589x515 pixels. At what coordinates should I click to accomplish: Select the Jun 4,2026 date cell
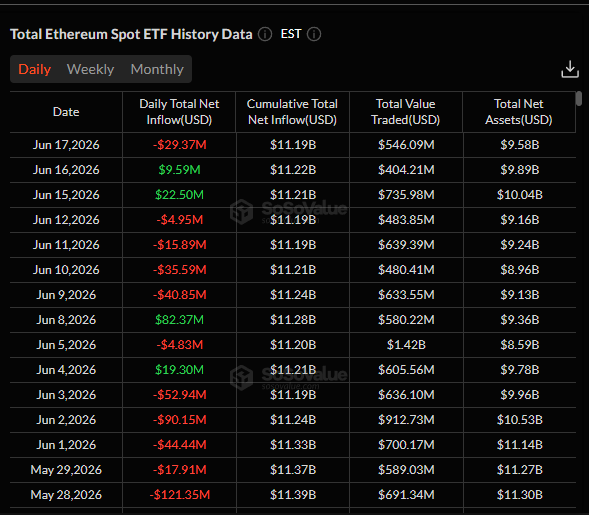coord(66,370)
